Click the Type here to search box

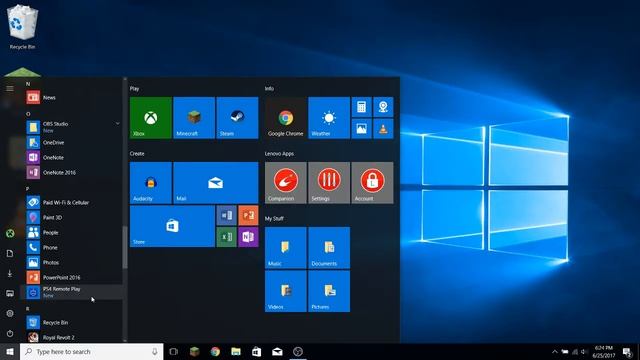click(91, 351)
